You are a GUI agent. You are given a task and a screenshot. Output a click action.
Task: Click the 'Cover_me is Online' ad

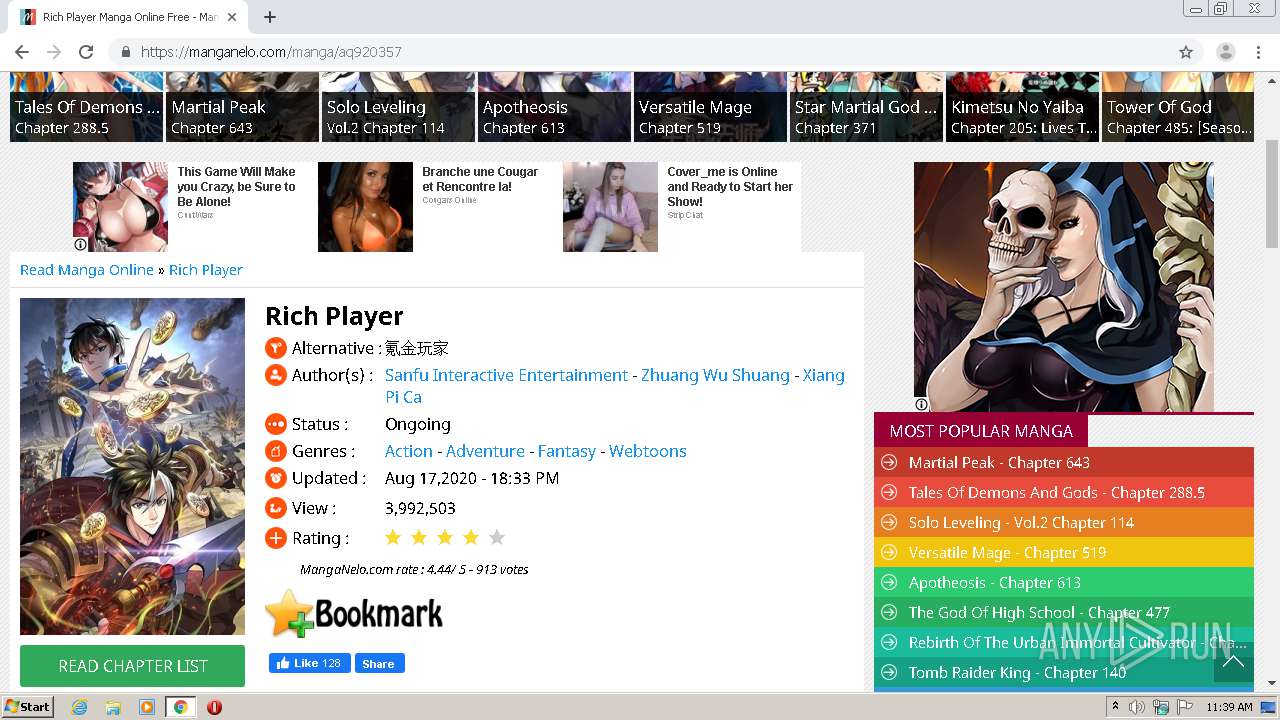point(682,207)
